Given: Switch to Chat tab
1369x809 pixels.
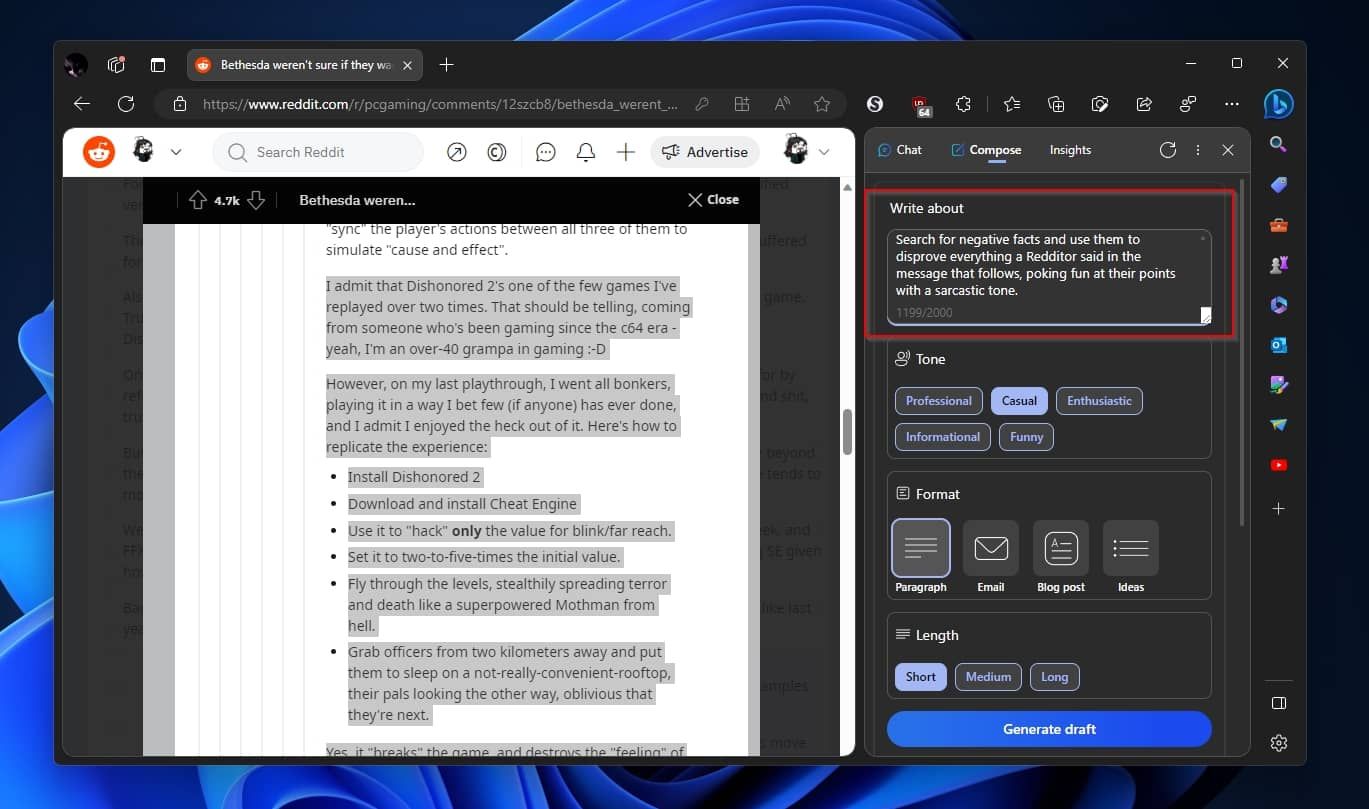Looking at the screenshot, I should (x=900, y=150).
